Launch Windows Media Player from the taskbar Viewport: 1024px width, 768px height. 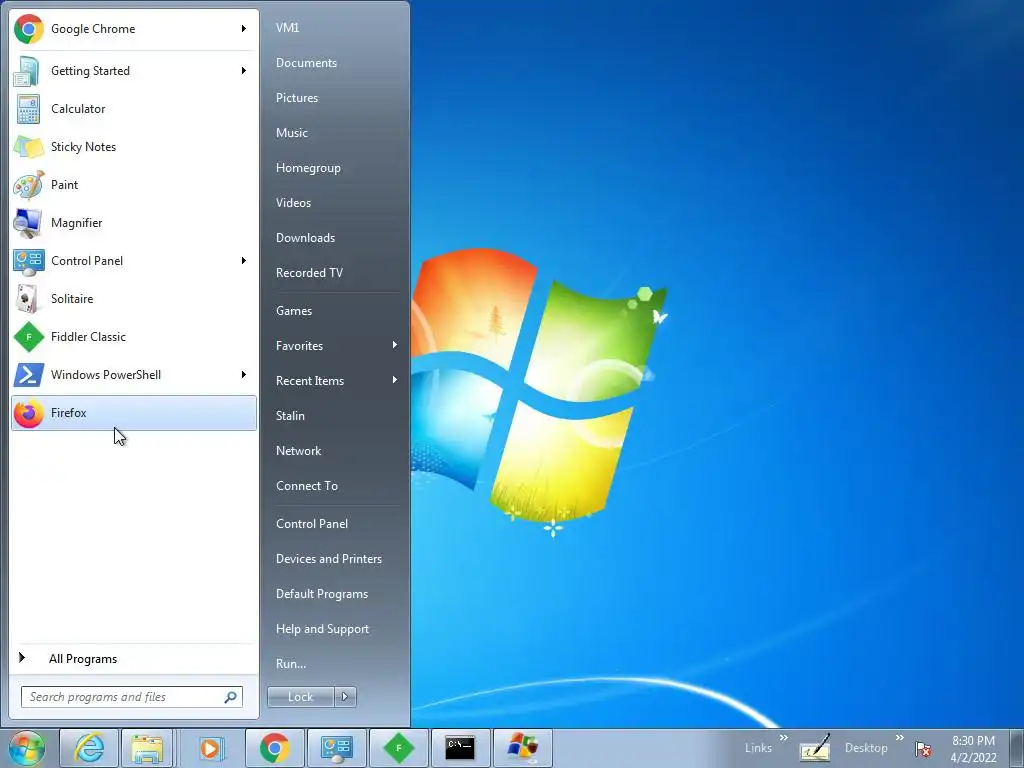click(210, 748)
